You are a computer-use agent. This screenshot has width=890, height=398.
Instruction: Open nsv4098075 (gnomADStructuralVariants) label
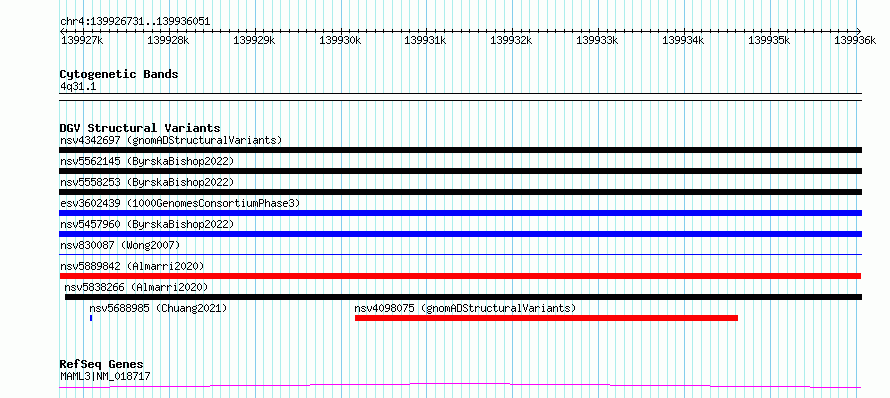coord(465,308)
